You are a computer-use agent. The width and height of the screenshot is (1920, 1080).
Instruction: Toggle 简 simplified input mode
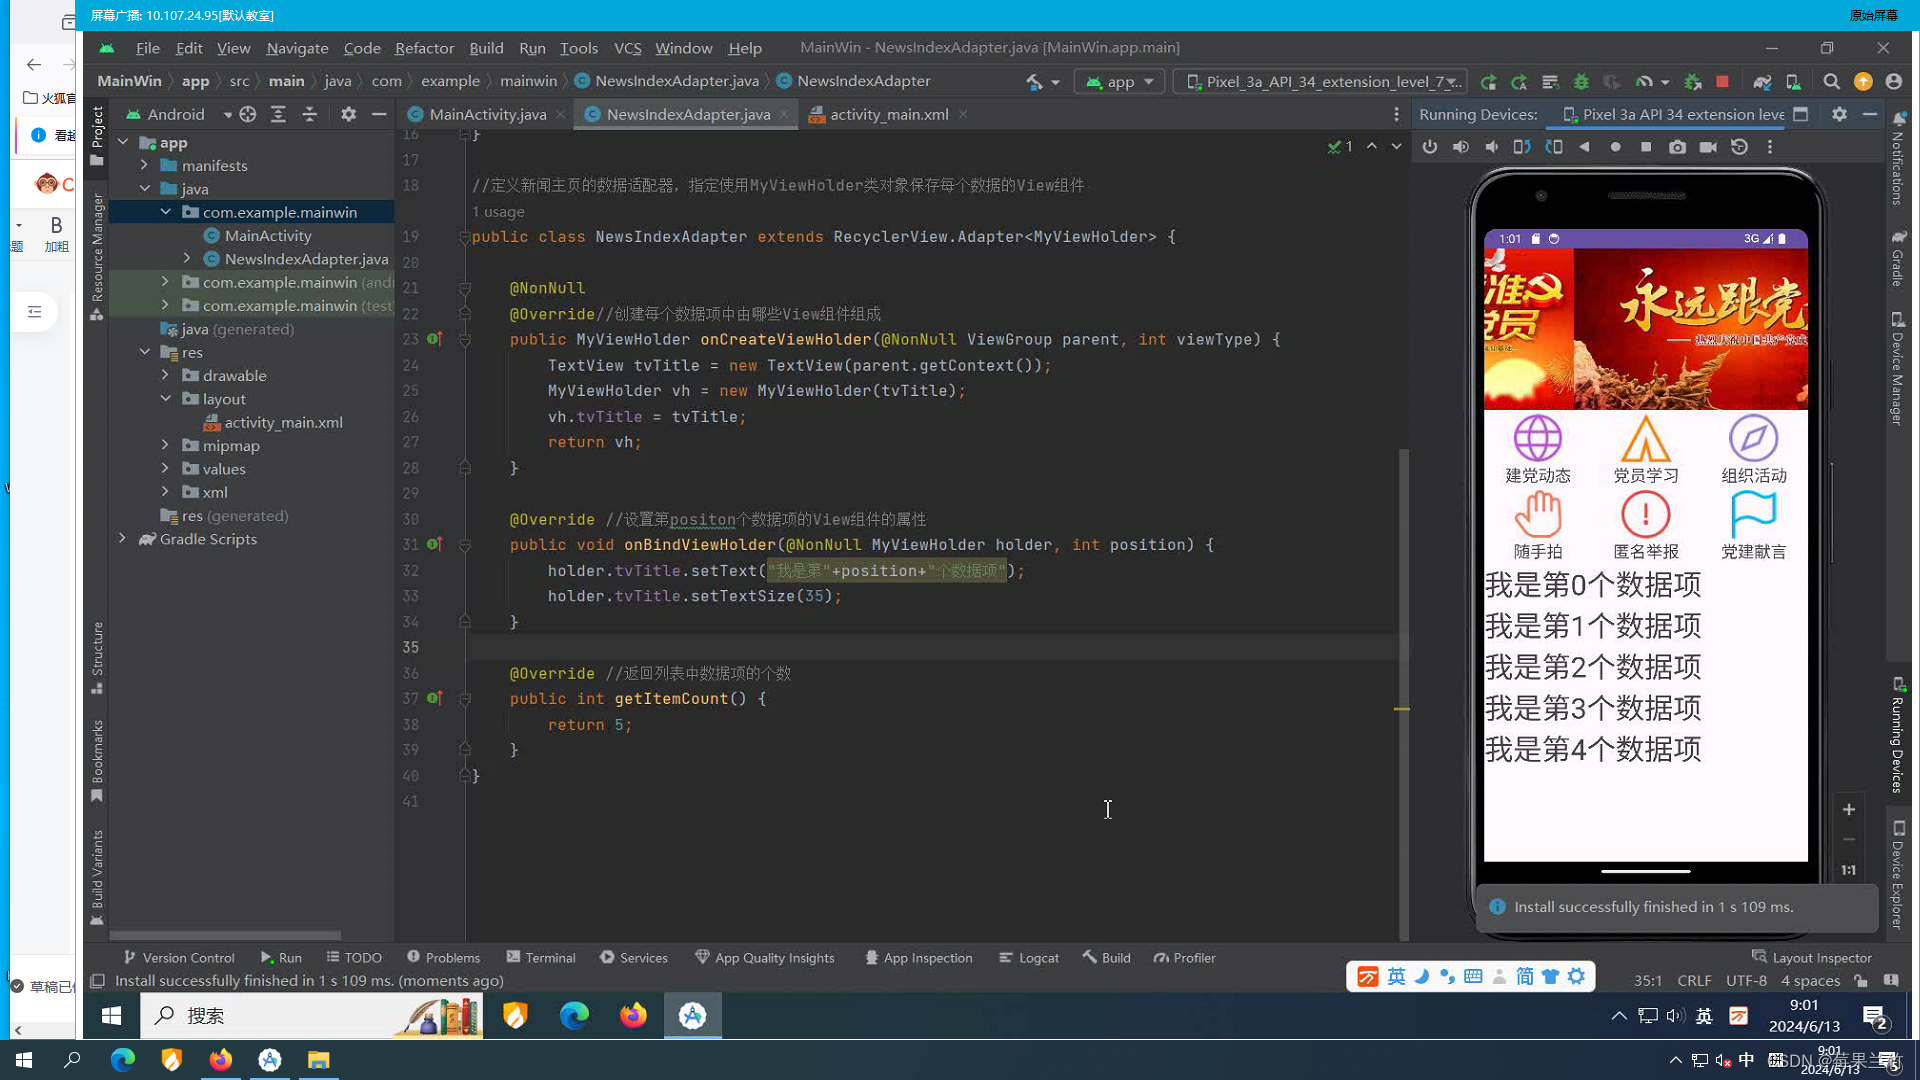click(1526, 976)
